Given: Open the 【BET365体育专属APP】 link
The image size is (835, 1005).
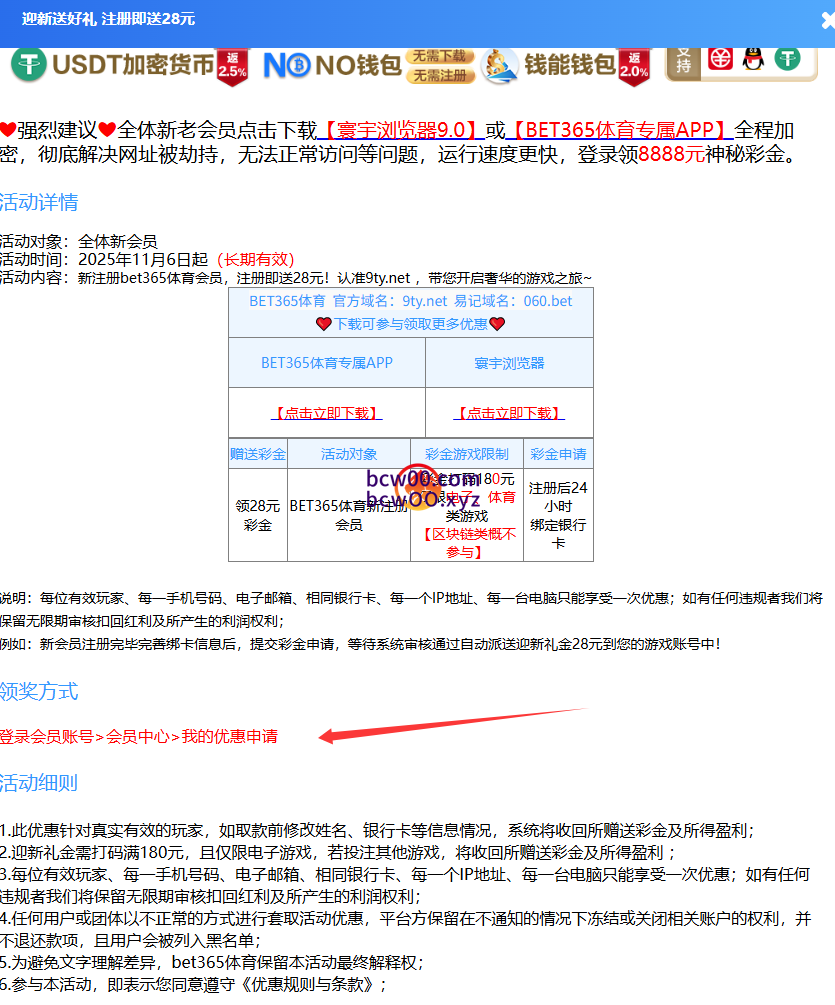Looking at the screenshot, I should click(x=620, y=130).
